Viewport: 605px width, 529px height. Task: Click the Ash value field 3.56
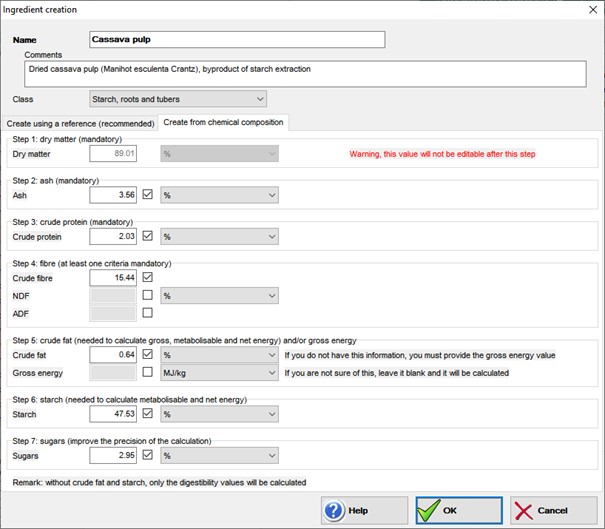[113, 195]
